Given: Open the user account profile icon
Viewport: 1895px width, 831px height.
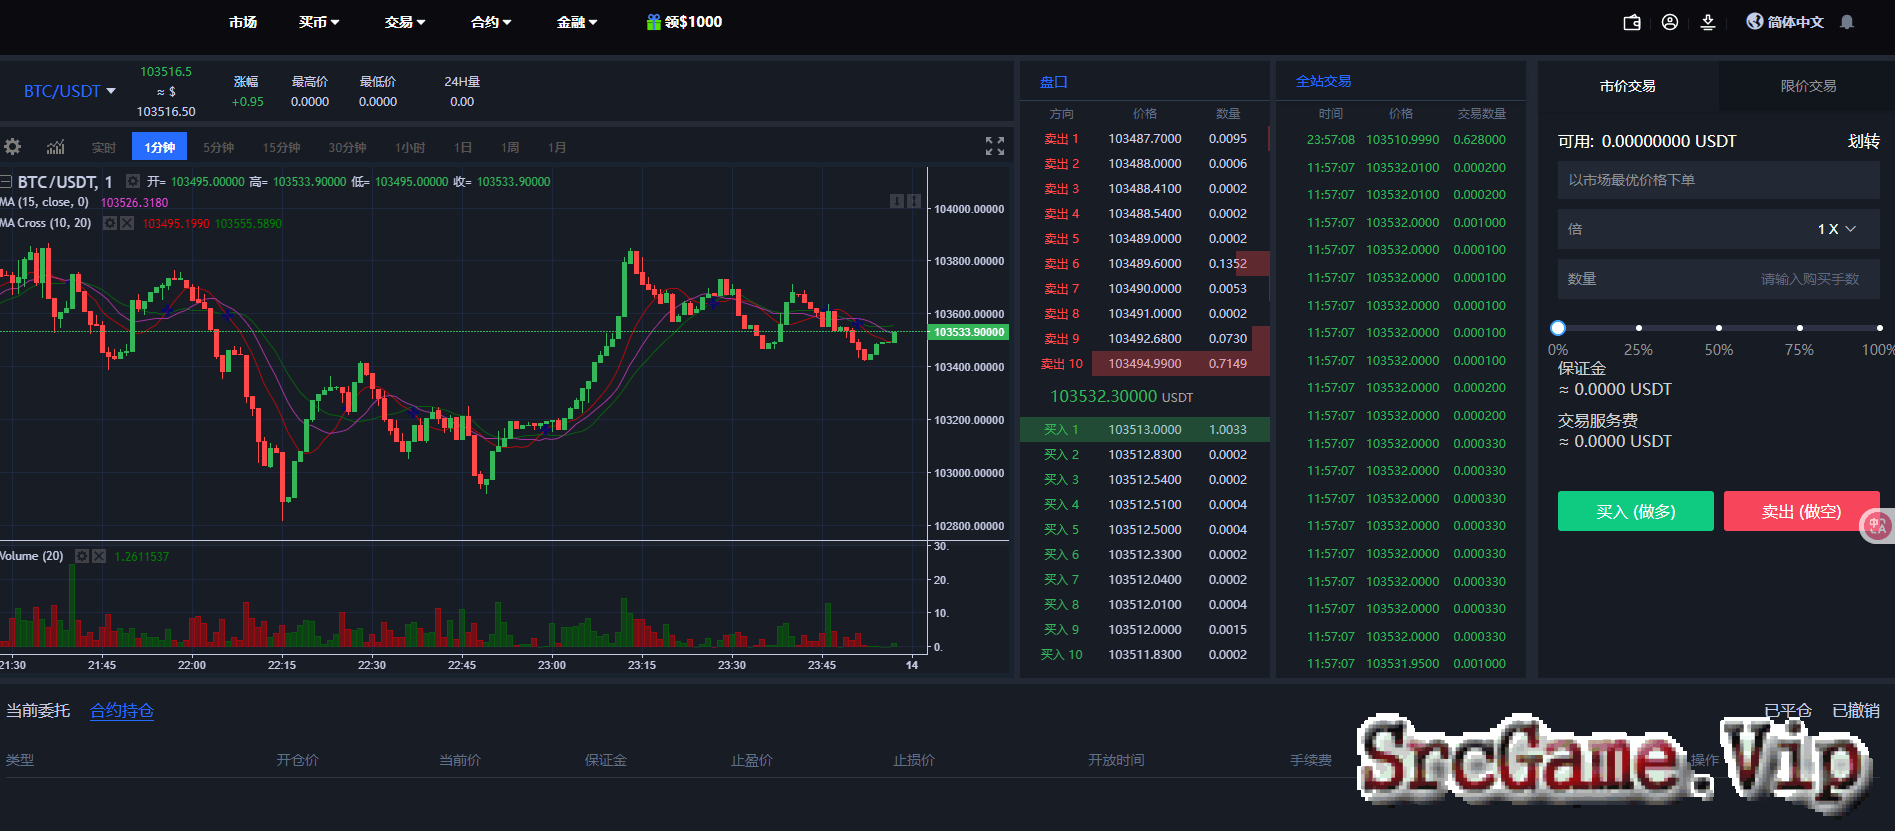Looking at the screenshot, I should click(x=1670, y=22).
